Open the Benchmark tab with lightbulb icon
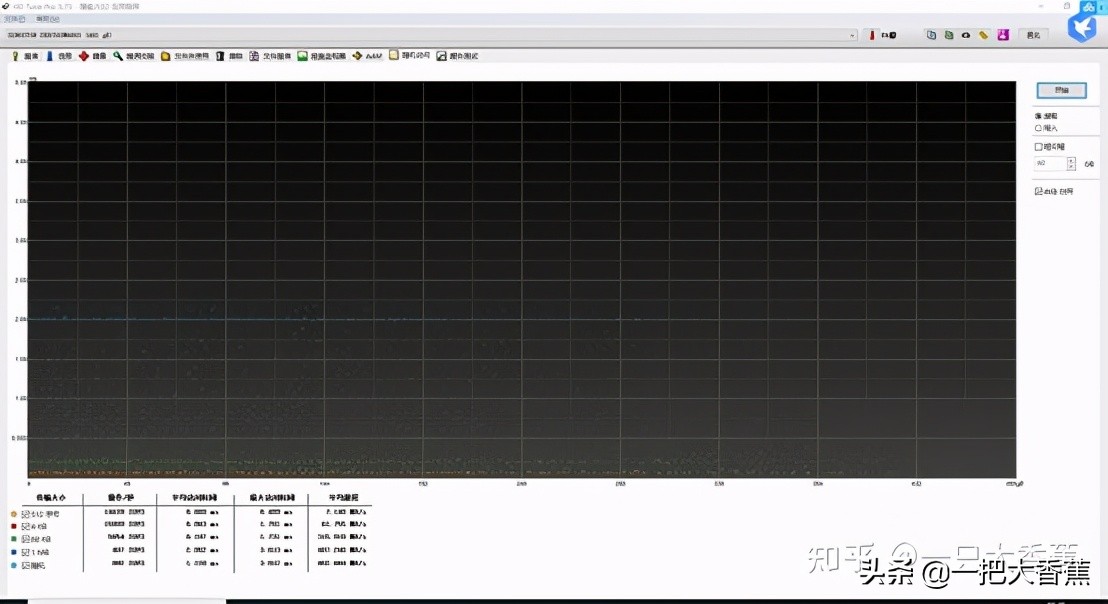This screenshot has height=604, width=1108. 26,56
